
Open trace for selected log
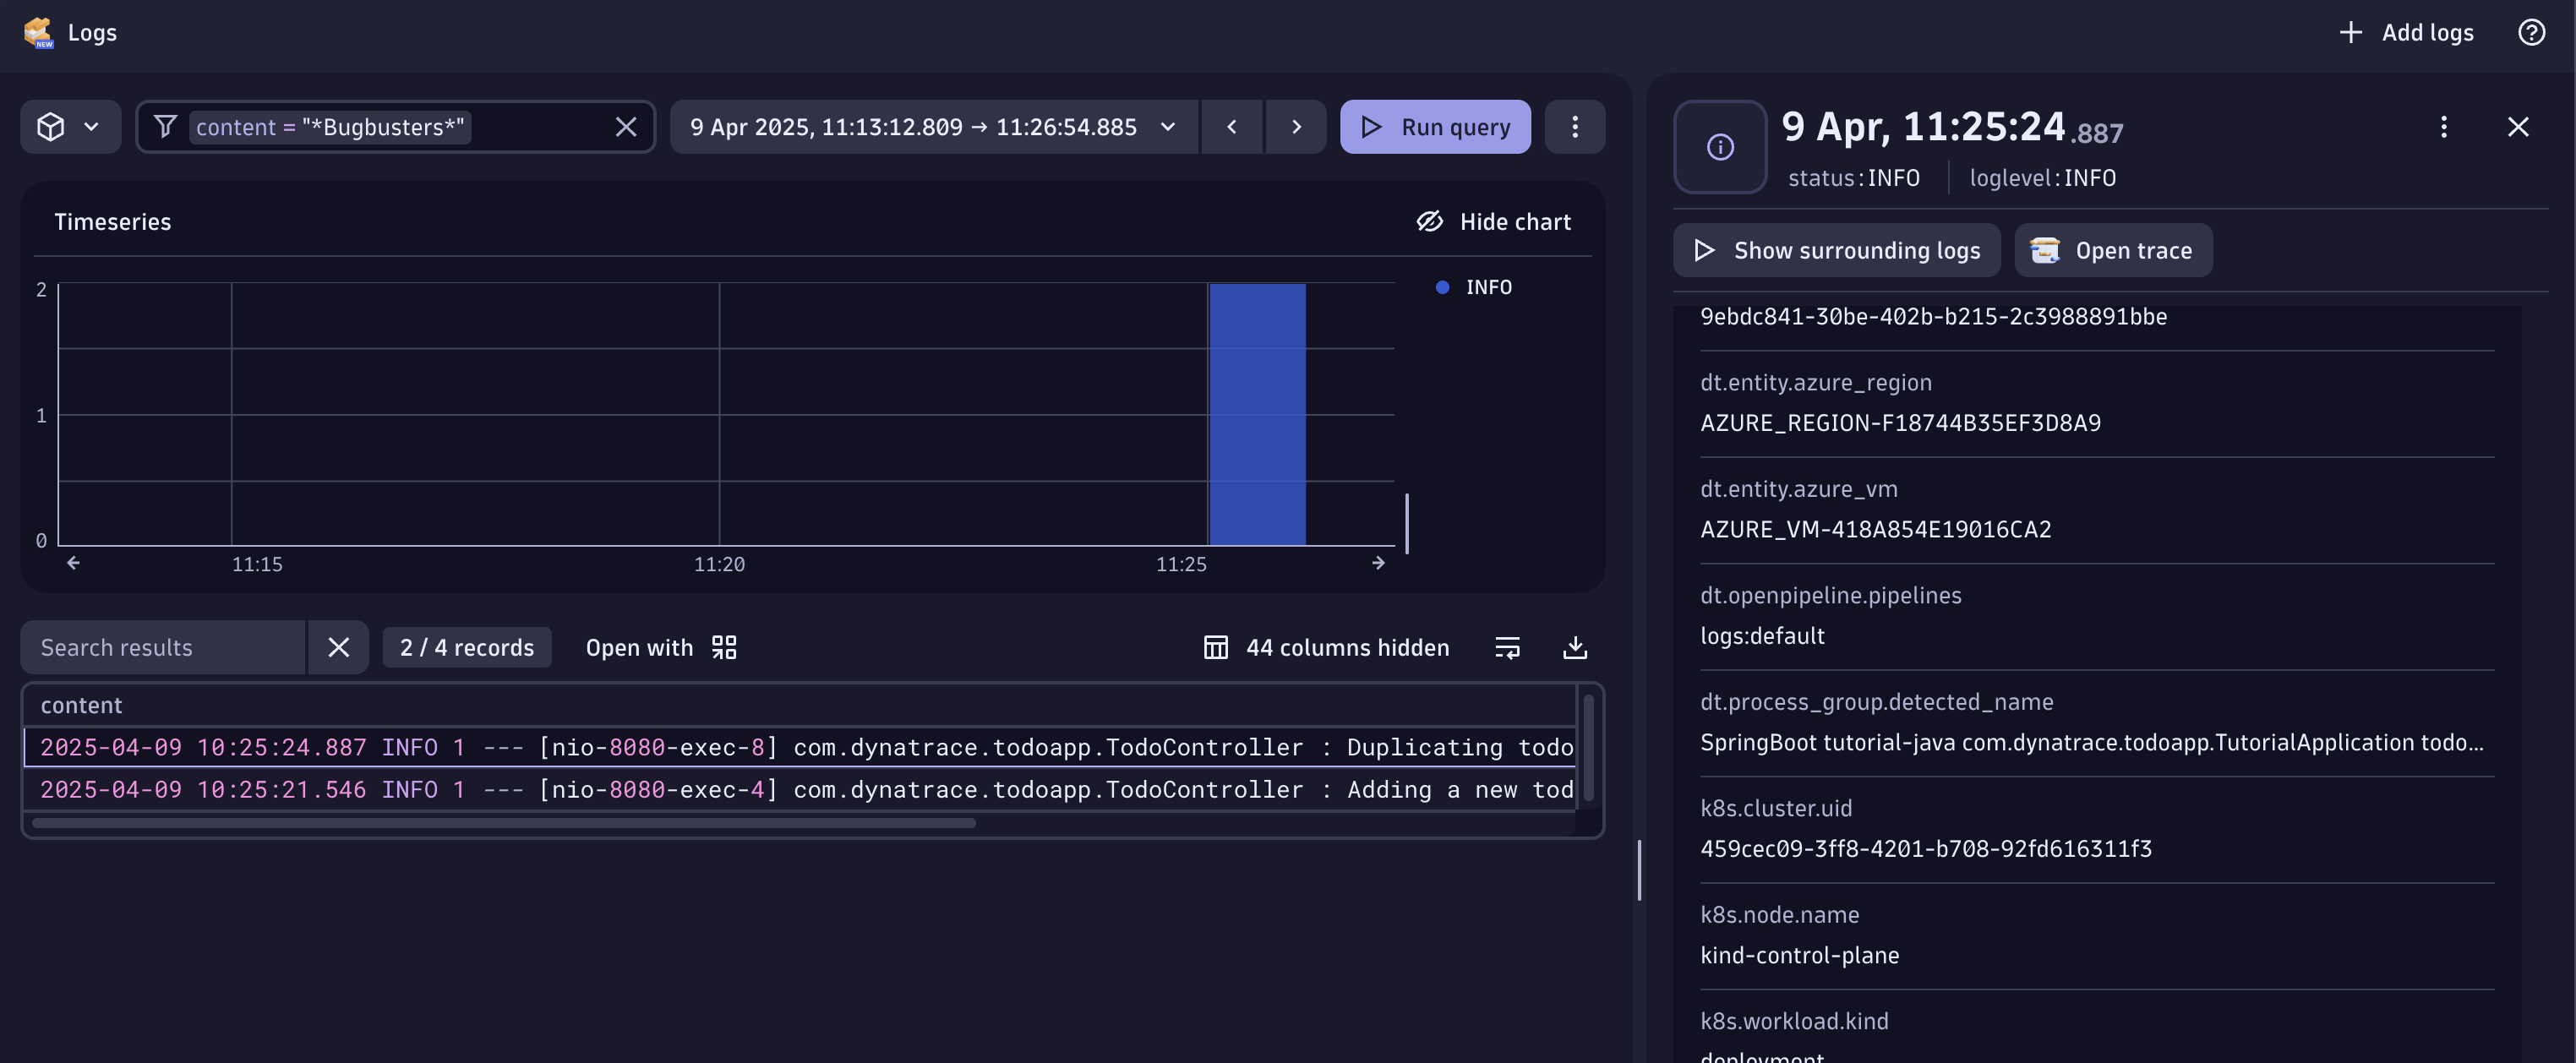tap(2112, 251)
